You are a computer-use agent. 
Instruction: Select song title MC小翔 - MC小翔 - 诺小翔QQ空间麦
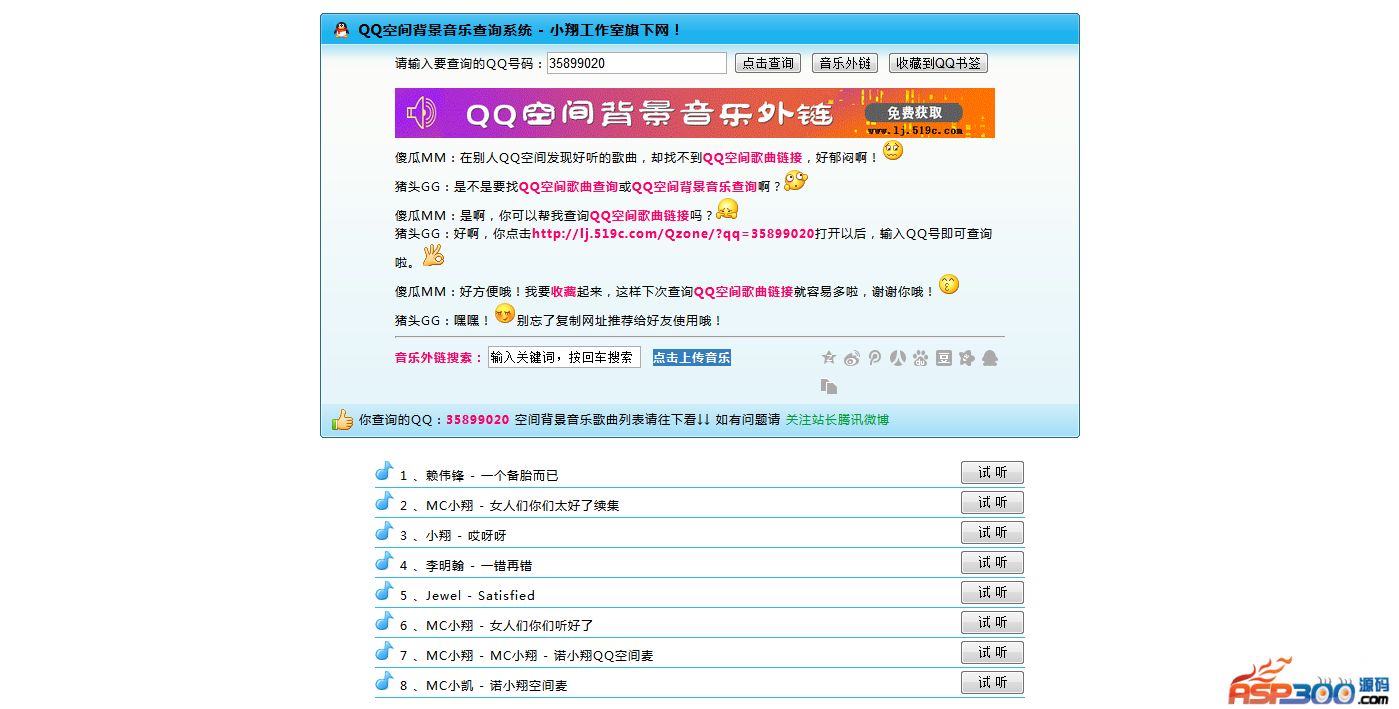click(540, 655)
